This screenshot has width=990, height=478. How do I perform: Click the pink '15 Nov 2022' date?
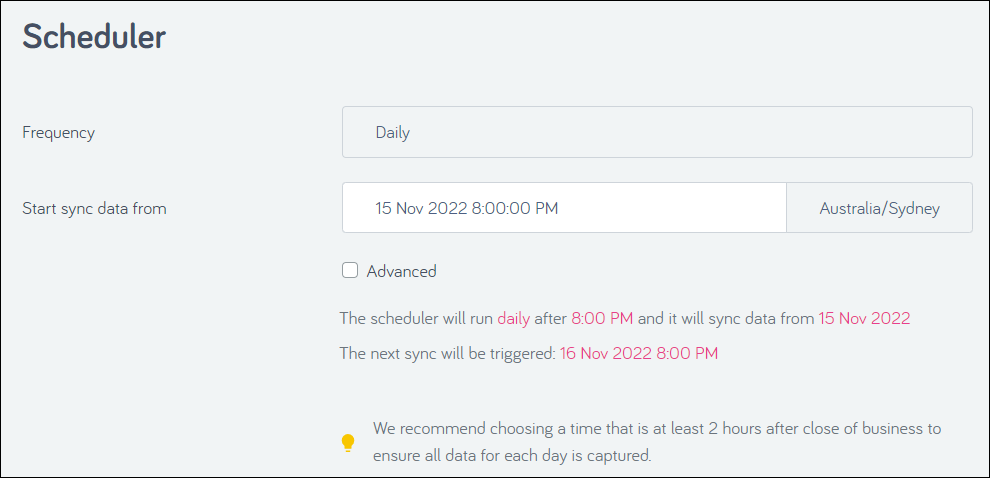click(x=864, y=318)
